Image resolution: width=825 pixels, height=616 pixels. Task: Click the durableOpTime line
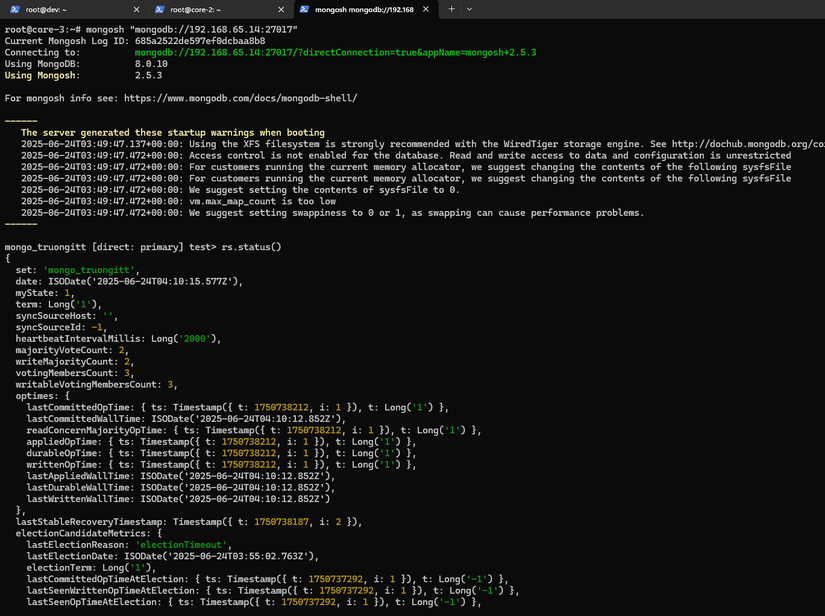coord(222,453)
